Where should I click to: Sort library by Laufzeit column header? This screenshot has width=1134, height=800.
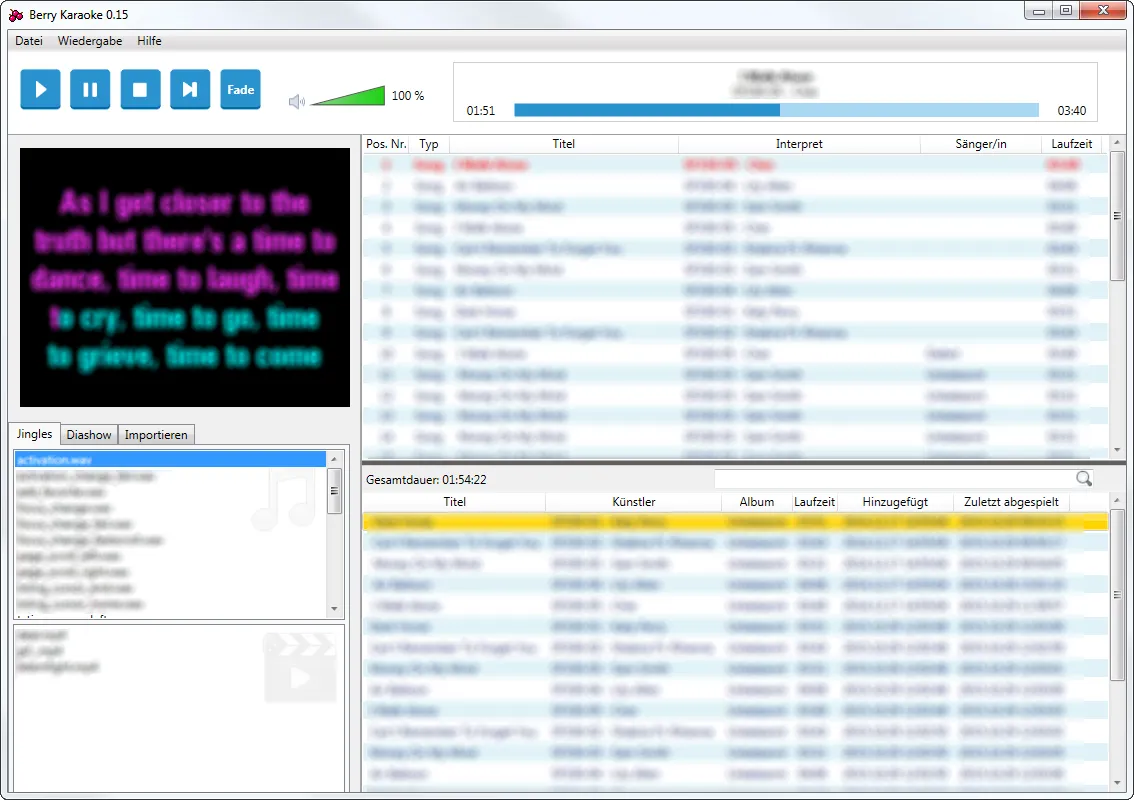tap(814, 502)
